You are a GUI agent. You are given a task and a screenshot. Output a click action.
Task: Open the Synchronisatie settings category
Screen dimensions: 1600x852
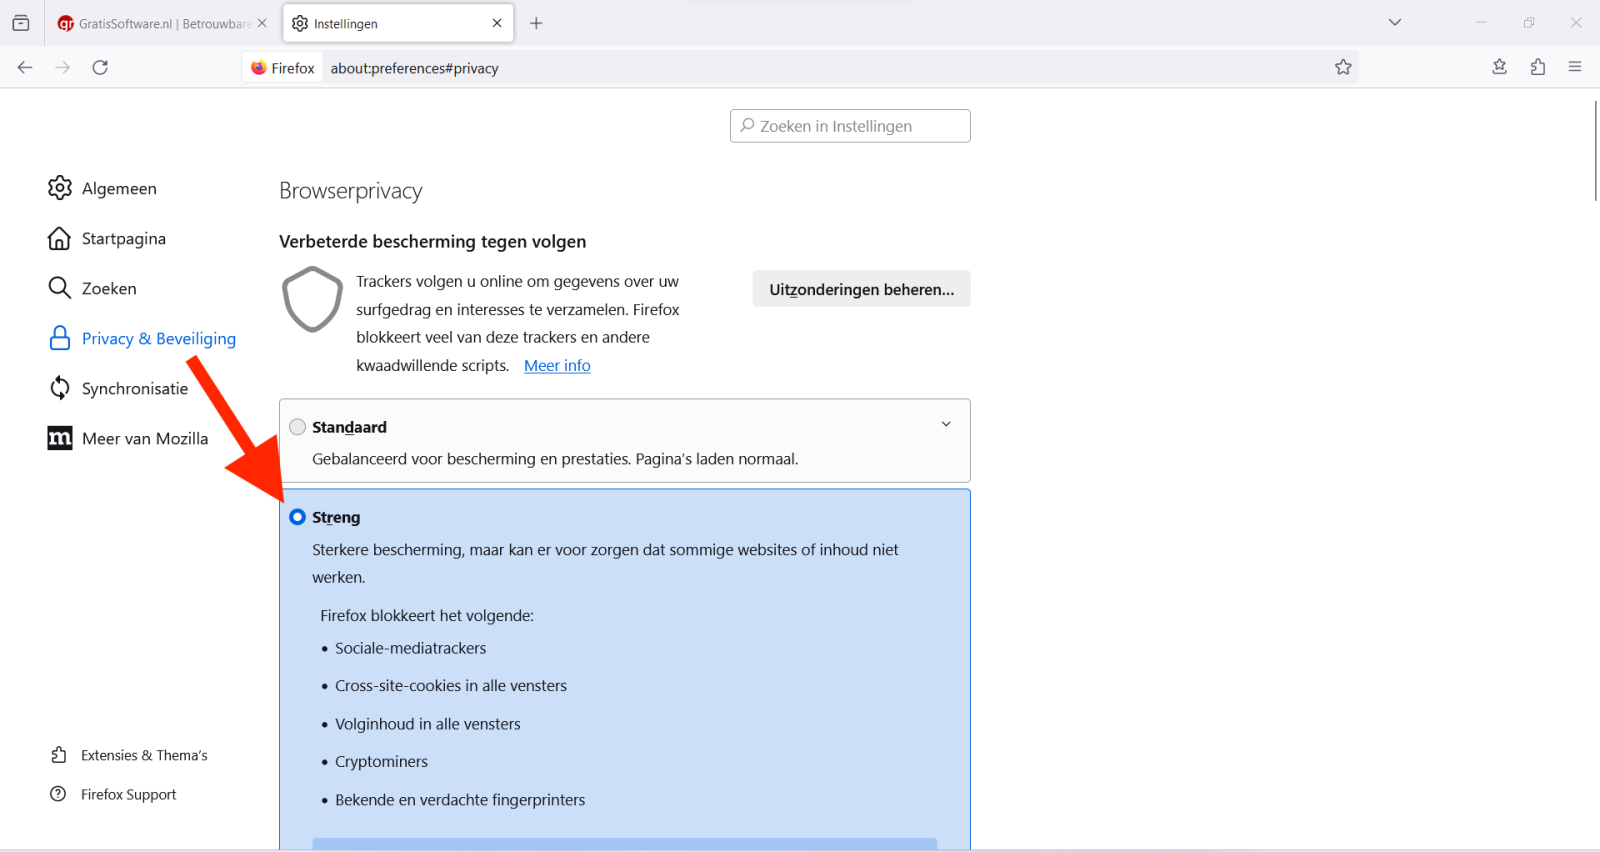(x=134, y=388)
